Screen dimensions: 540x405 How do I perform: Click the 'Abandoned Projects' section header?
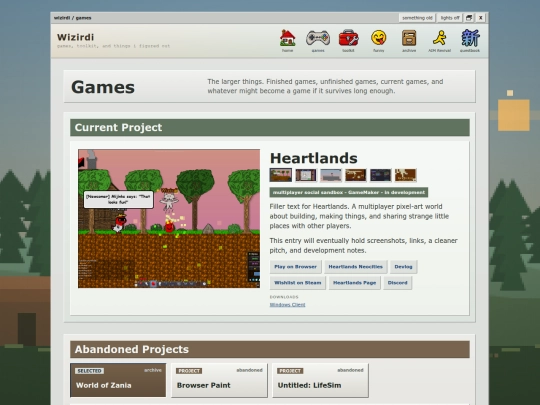[270, 349]
